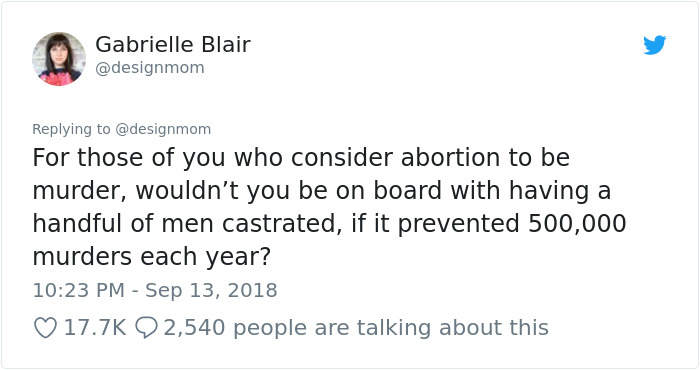Open '2,540 people are talking about this'
This screenshot has width=700, height=370.
tap(356, 328)
